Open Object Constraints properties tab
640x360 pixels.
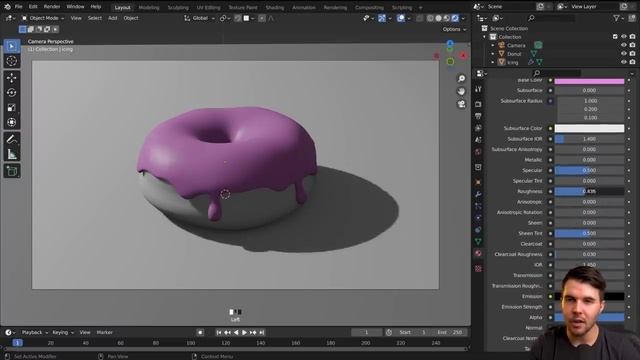click(478, 230)
